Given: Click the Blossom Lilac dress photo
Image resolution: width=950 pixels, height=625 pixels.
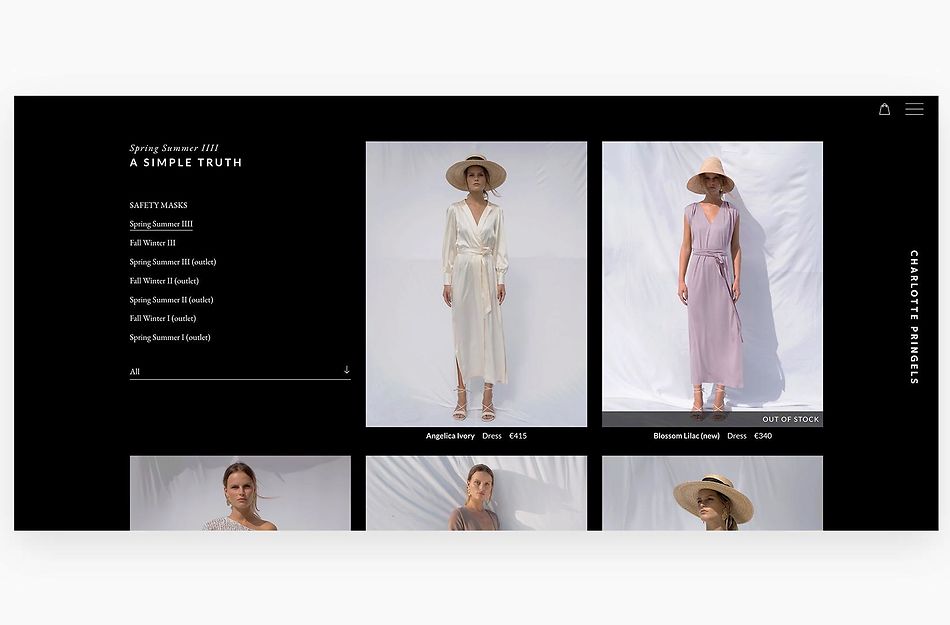Looking at the screenshot, I should pyautogui.click(x=712, y=280).
